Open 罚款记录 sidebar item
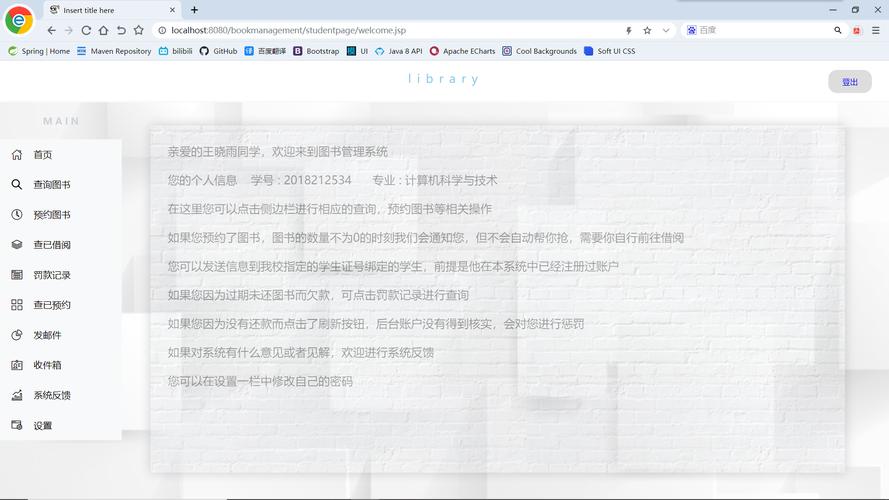 pyautogui.click(x=61, y=275)
